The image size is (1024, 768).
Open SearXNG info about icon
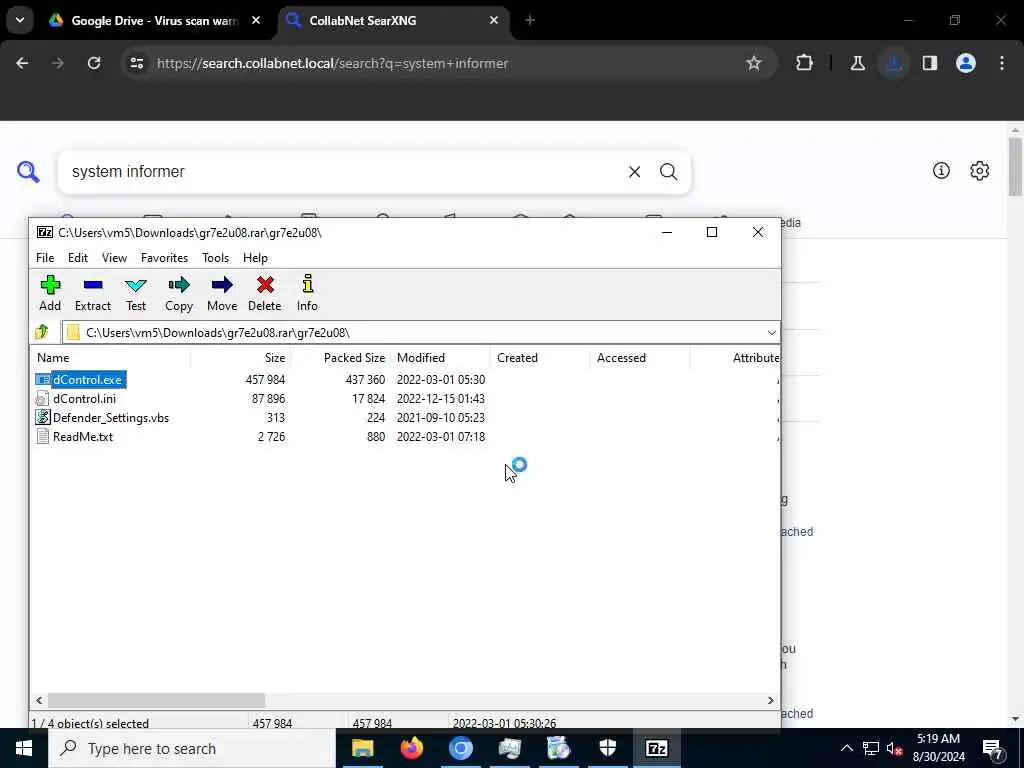click(941, 170)
